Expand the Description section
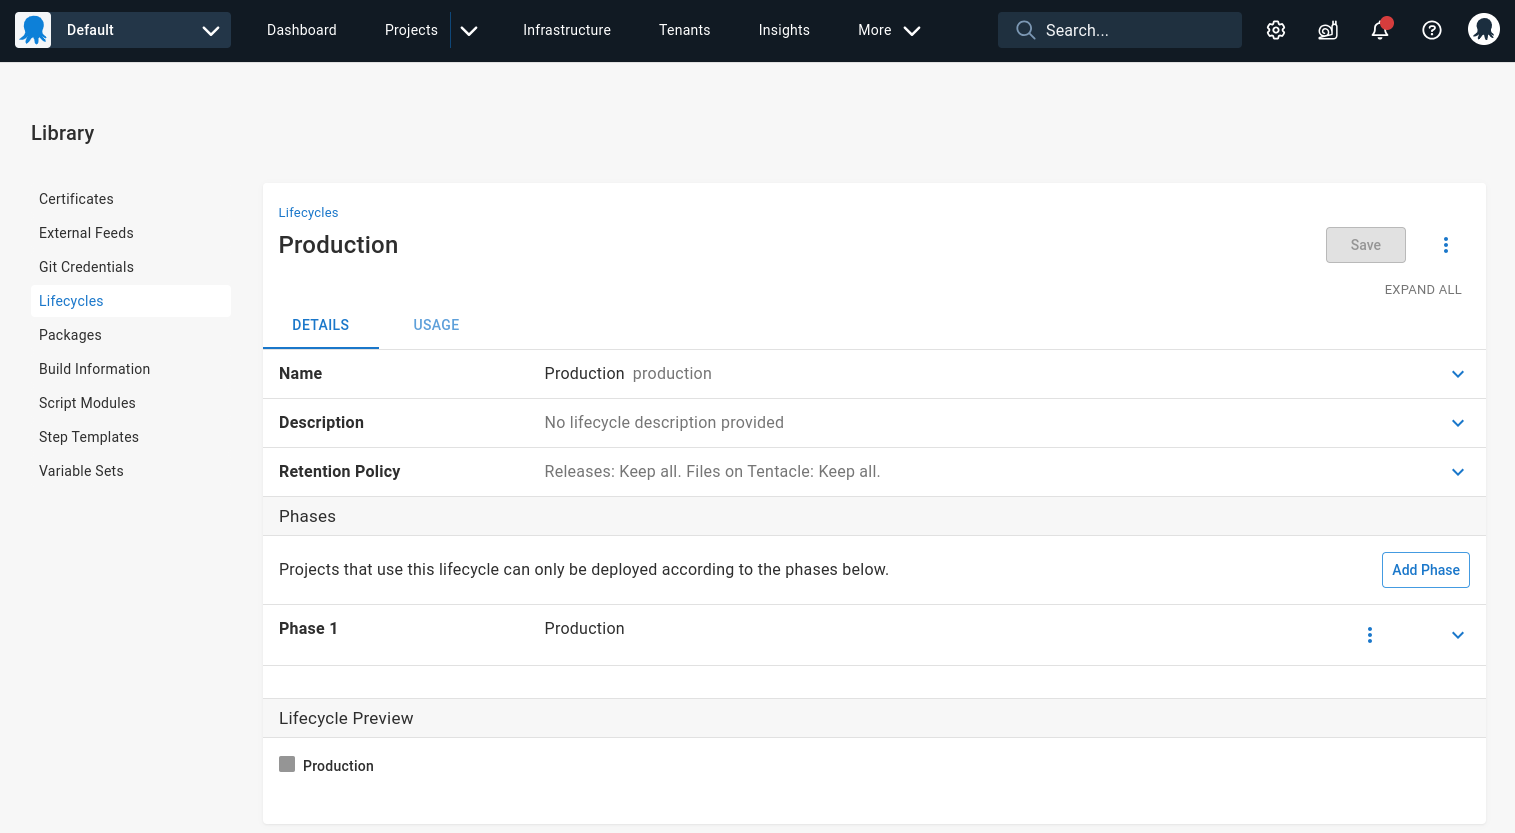The height and width of the screenshot is (833, 1515). pyautogui.click(x=1458, y=423)
